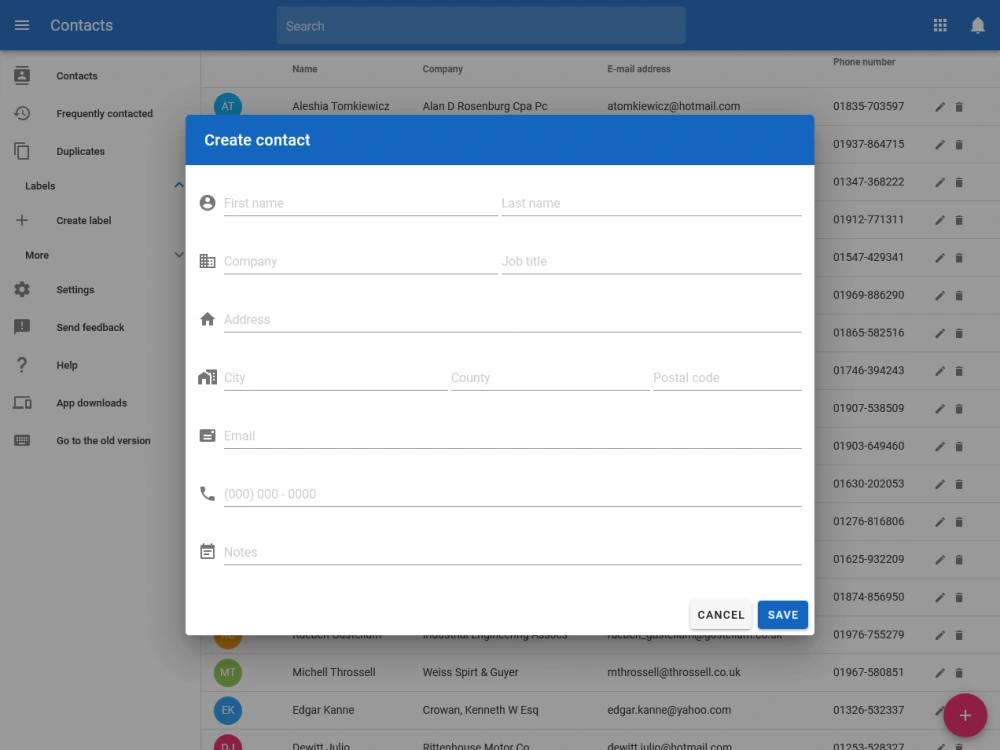Open Frequently contacted in the sidebar
The image size is (1000, 750).
[x=105, y=114]
